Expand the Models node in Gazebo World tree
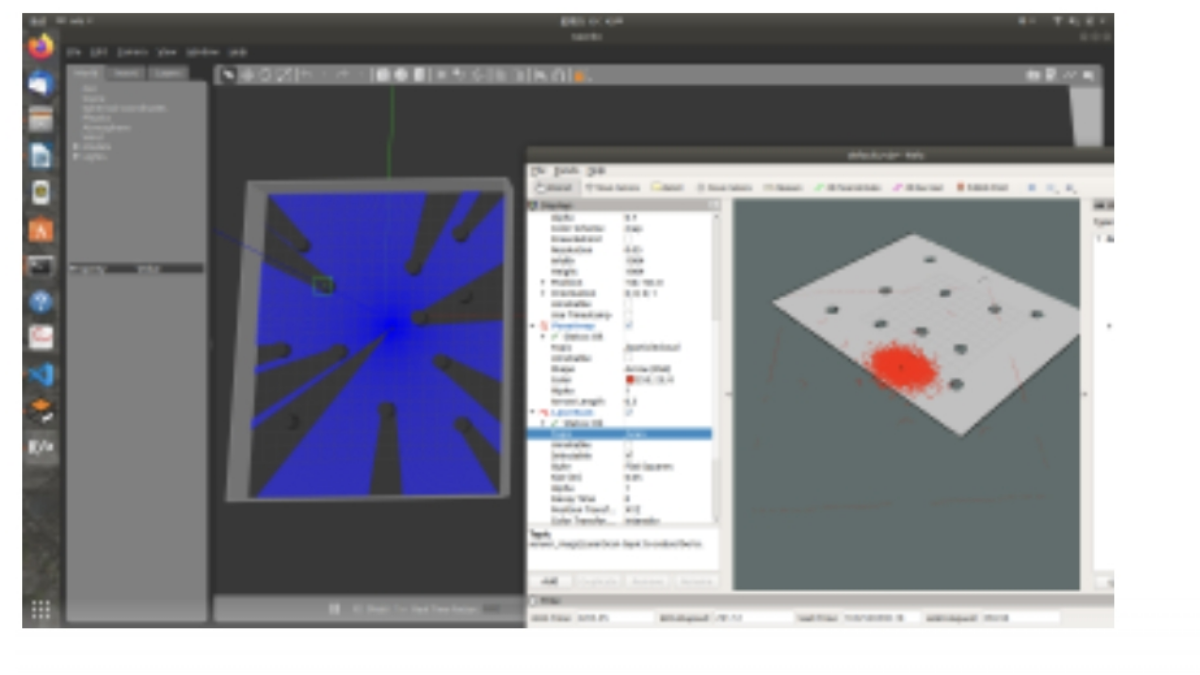The image size is (1200, 675). 76,146
